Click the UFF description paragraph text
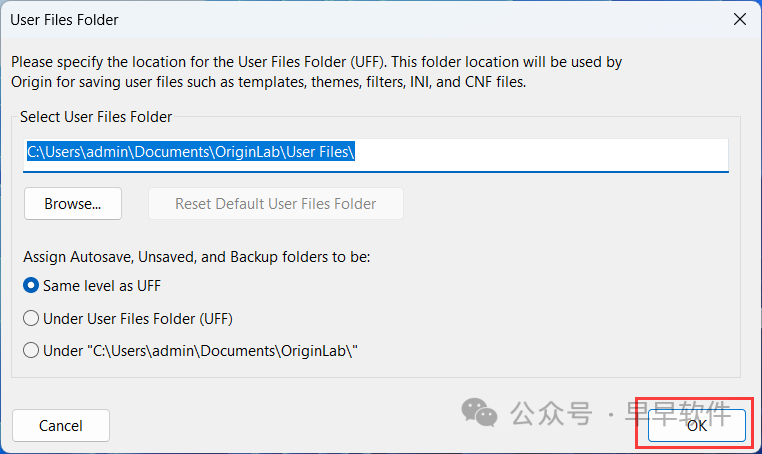This screenshot has width=762, height=454. pos(316,72)
